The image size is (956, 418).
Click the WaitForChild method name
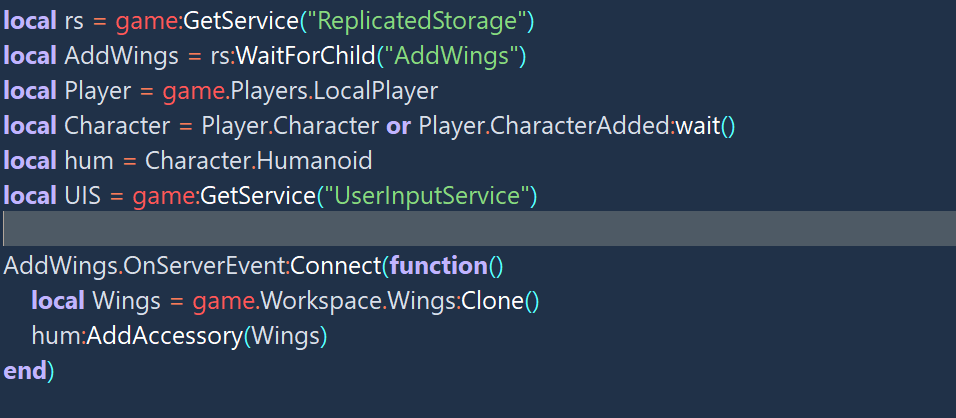click(305, 56)
